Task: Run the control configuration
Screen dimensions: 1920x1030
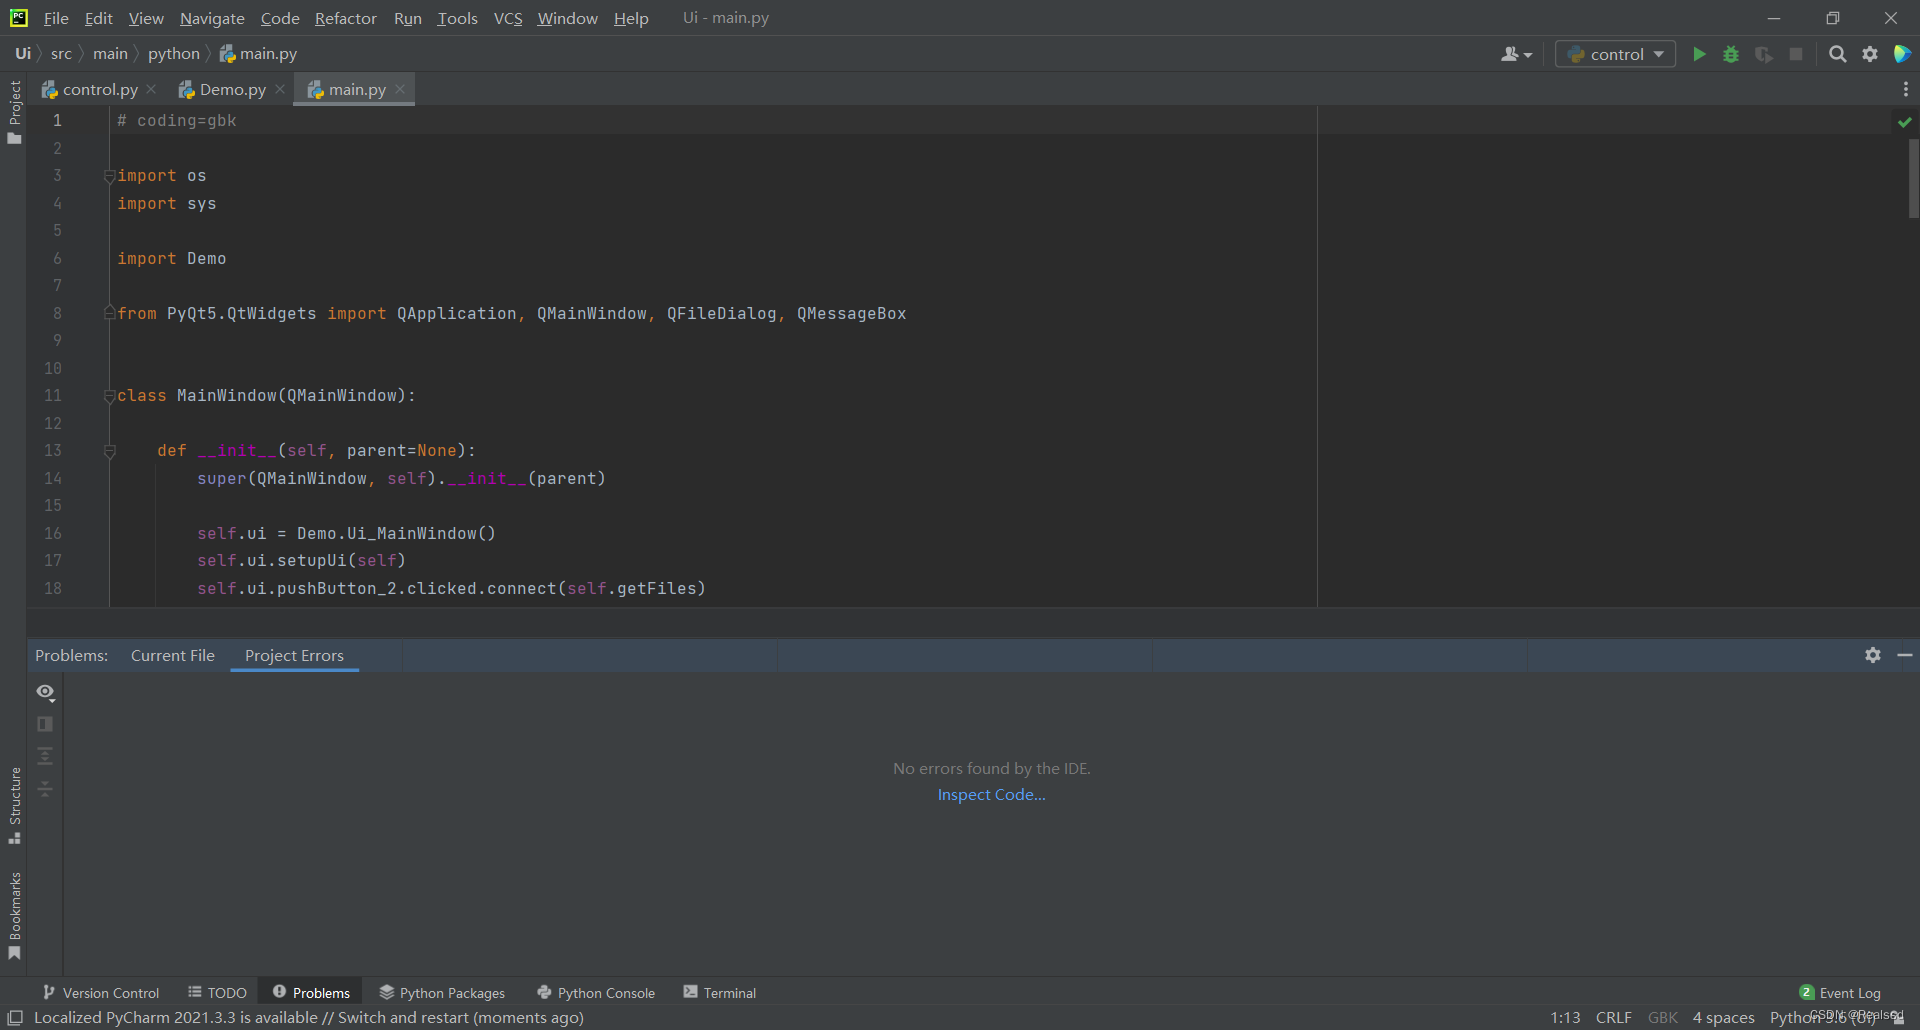Action: (x=1699, y=54)
